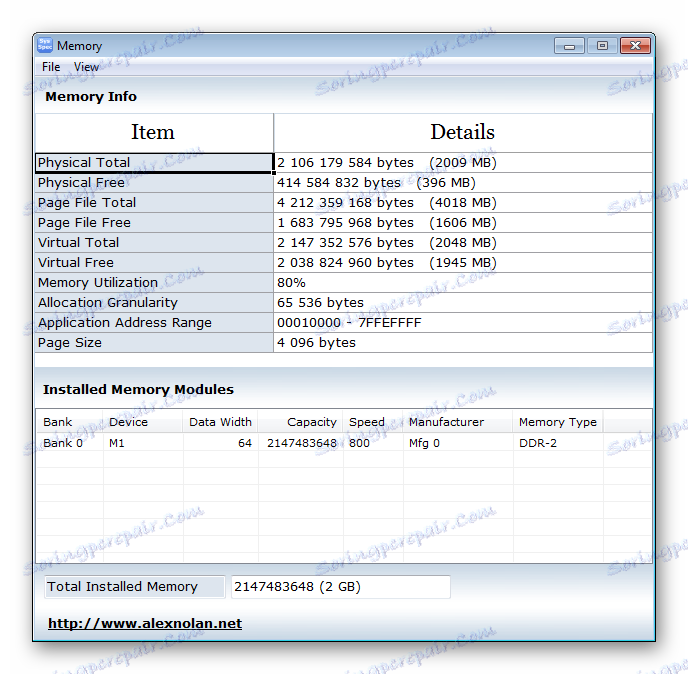Close the Memory window
The image size is (688, 674).
click(x=635, y=46)
